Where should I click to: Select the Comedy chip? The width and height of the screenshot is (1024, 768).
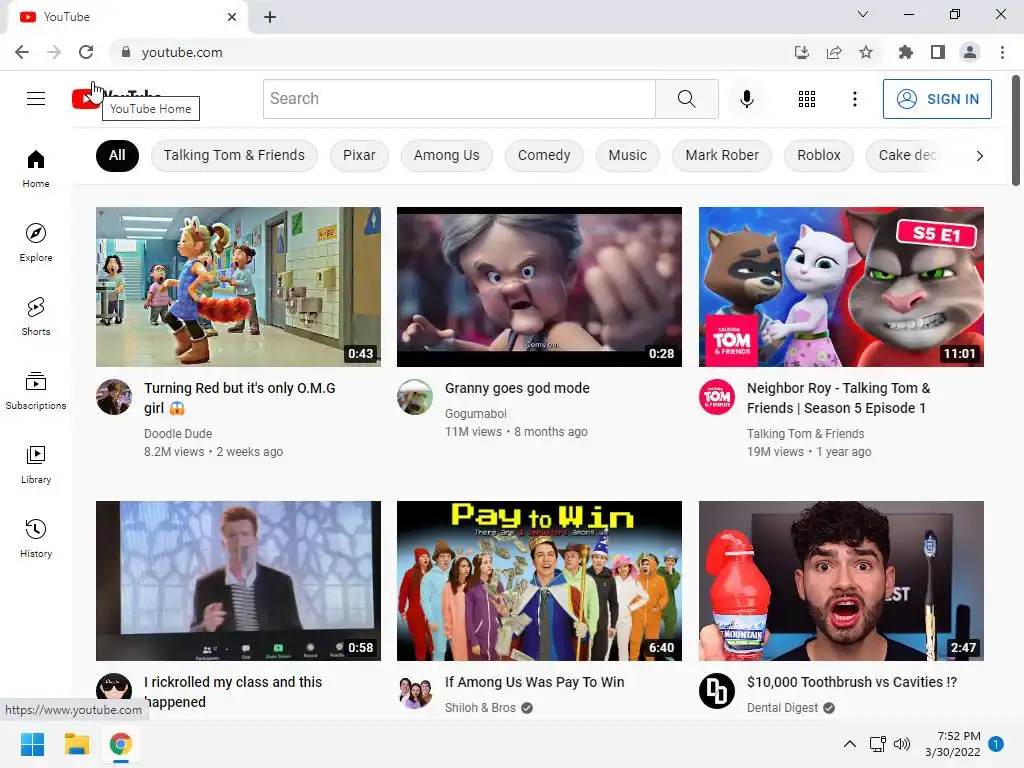point(544,155)
